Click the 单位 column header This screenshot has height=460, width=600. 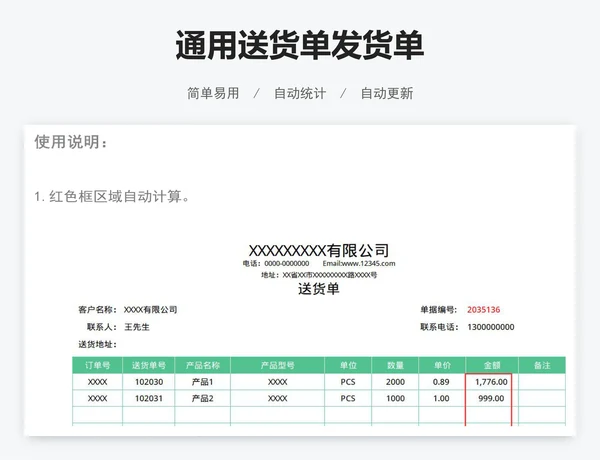coord(348,365)
